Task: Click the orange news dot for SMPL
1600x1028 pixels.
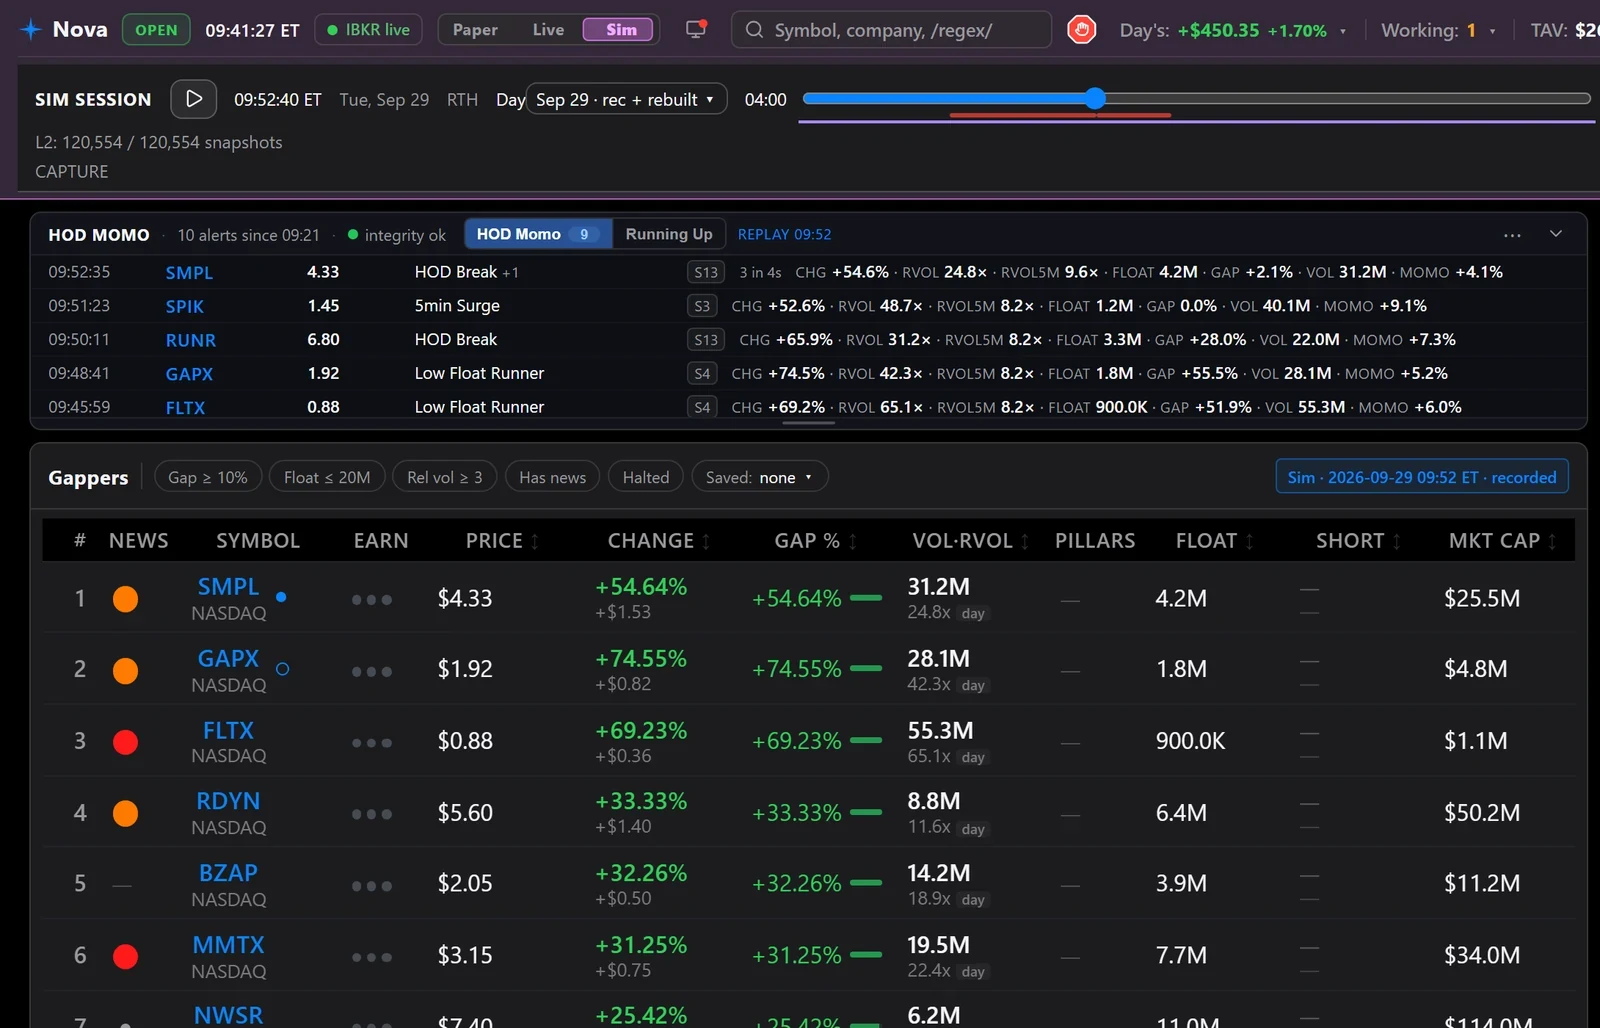Action: [125, 599]
